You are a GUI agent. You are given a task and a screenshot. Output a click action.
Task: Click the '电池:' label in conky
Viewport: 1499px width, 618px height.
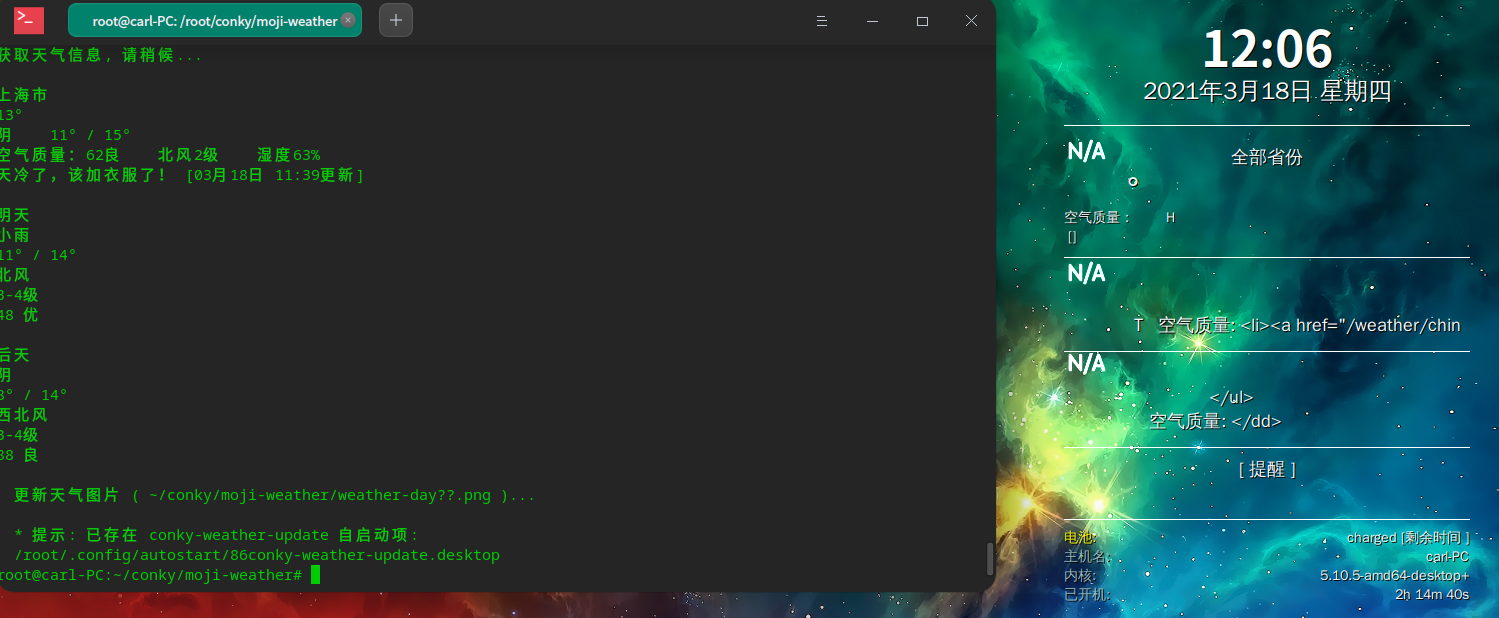(1080, 538)
